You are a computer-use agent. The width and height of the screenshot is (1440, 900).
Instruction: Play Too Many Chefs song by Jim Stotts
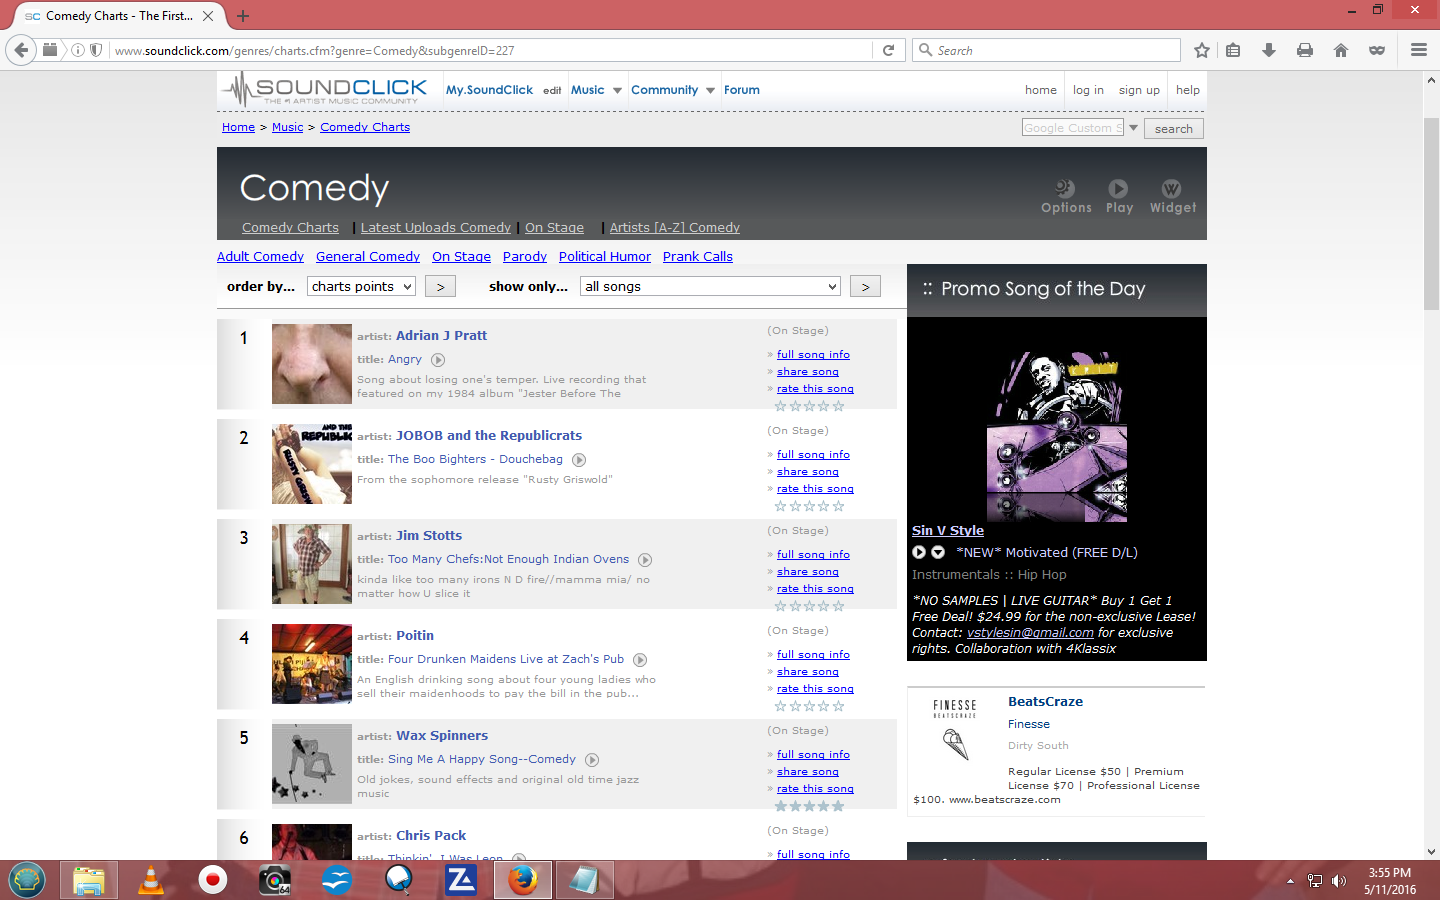[645, 560]
